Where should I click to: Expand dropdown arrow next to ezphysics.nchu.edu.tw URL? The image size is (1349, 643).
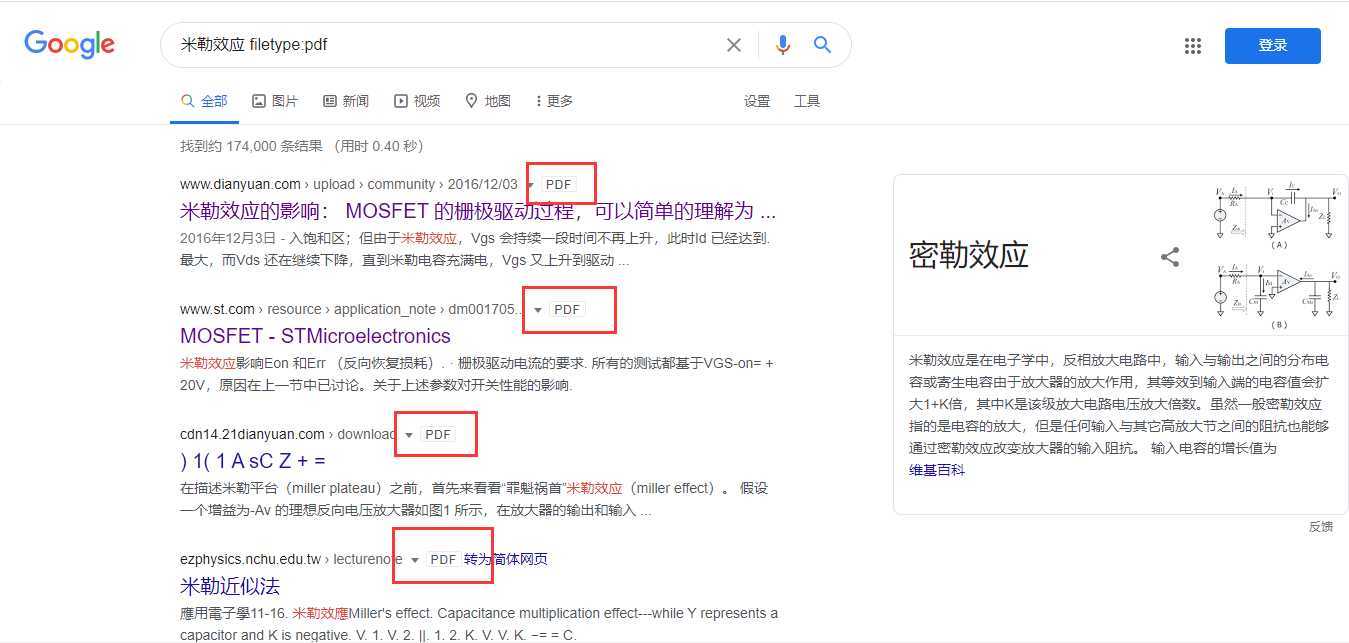pyautogui.click(x=415, y=560)
